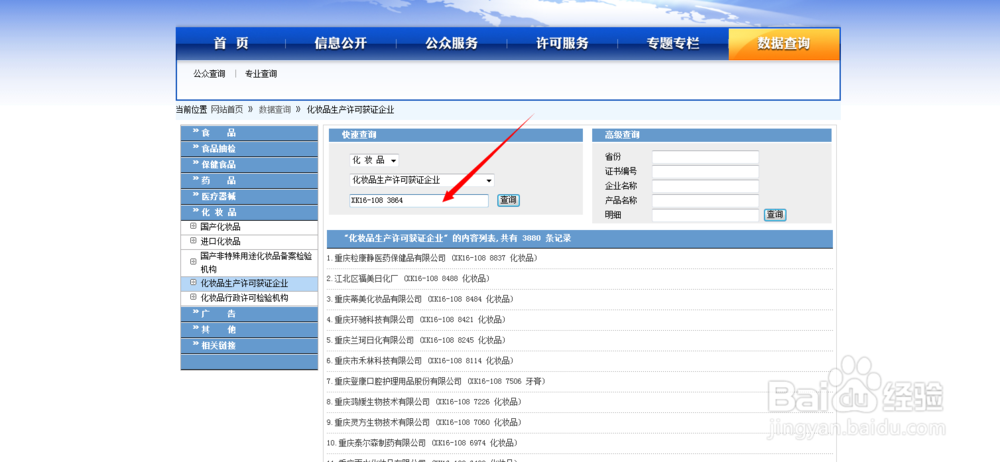
Task: Expand the 保健食品 sidebar category
Action: tap(249, 165)
